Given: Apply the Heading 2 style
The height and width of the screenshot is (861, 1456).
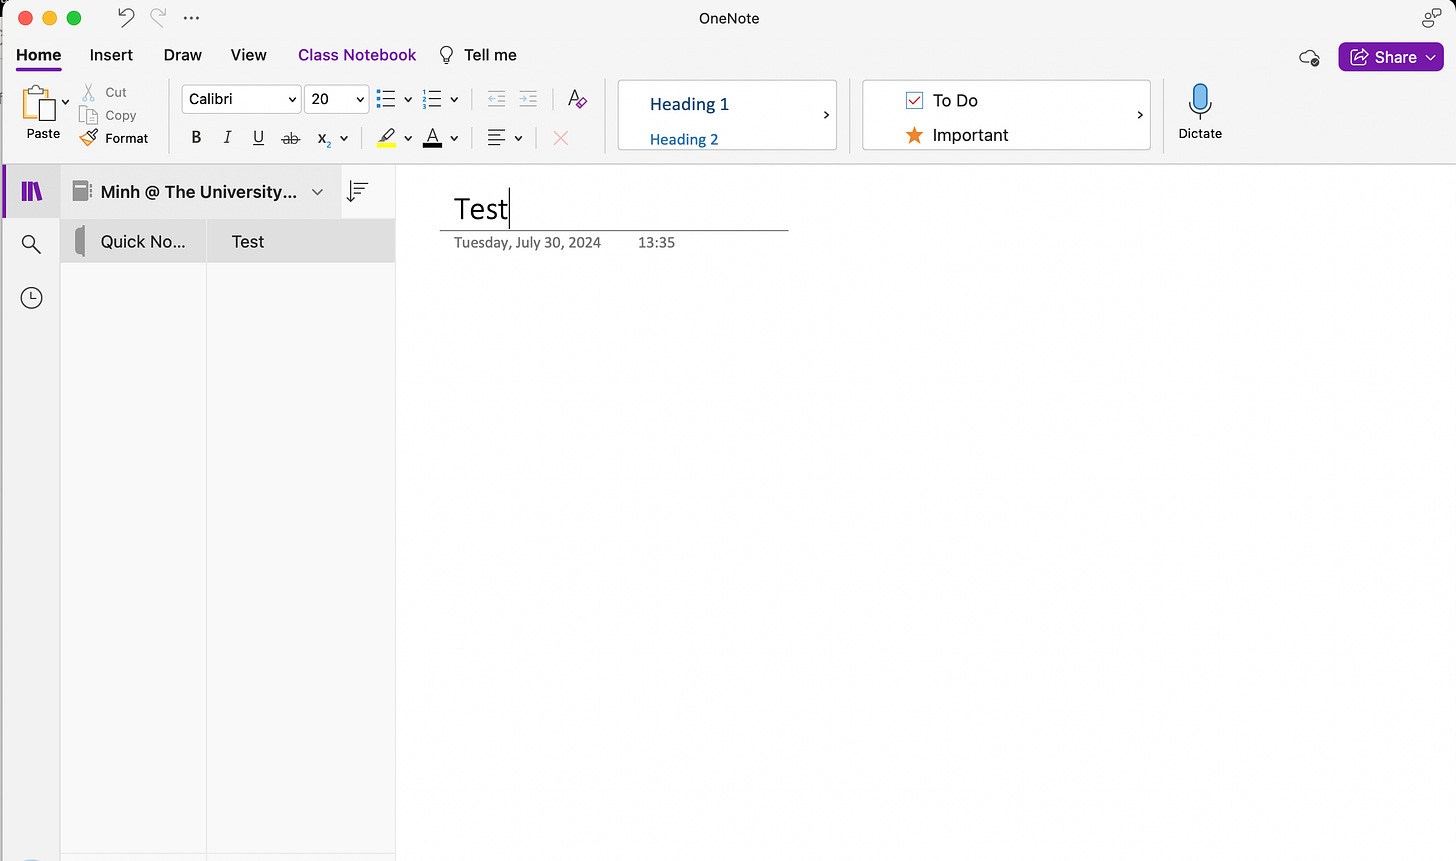Looking at the screenshot, I should tap(684, 139).
